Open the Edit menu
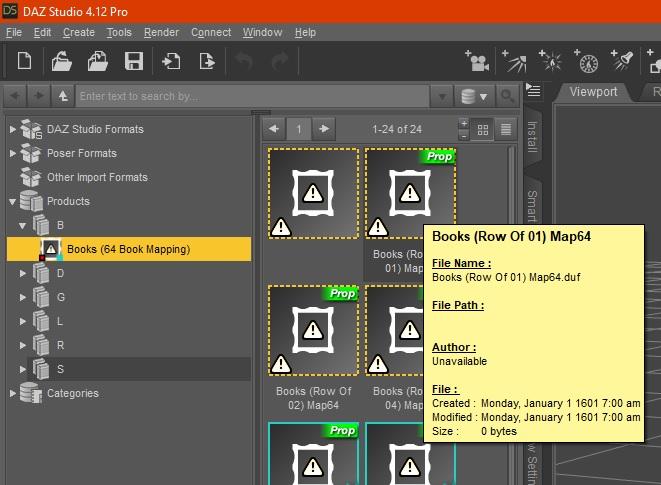 point(42,32)
